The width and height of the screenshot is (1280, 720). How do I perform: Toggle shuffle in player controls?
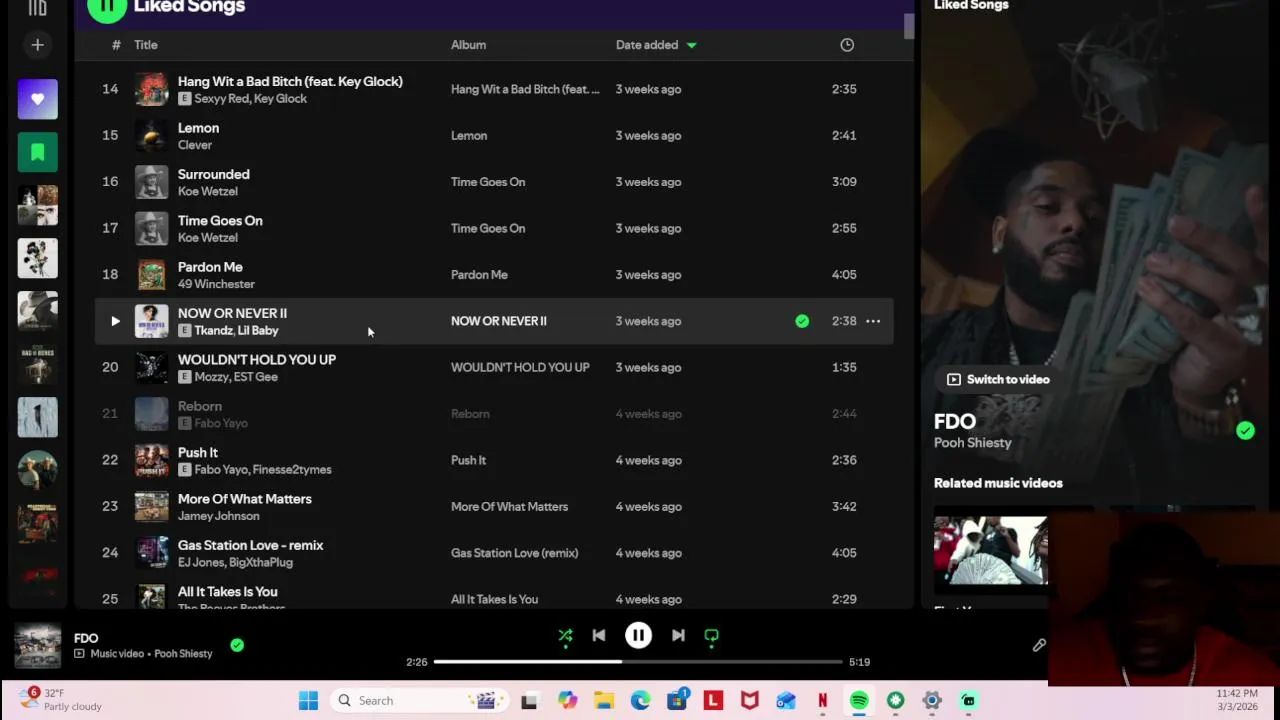pos(565,635)
